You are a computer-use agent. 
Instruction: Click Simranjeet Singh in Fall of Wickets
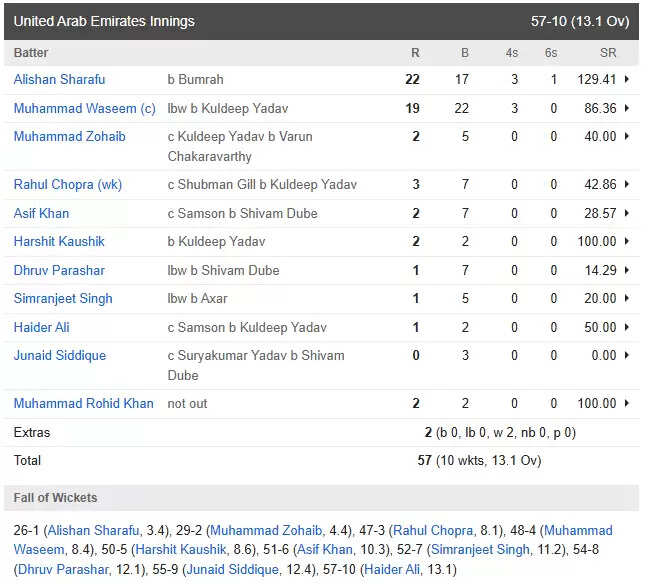[480, 550]
